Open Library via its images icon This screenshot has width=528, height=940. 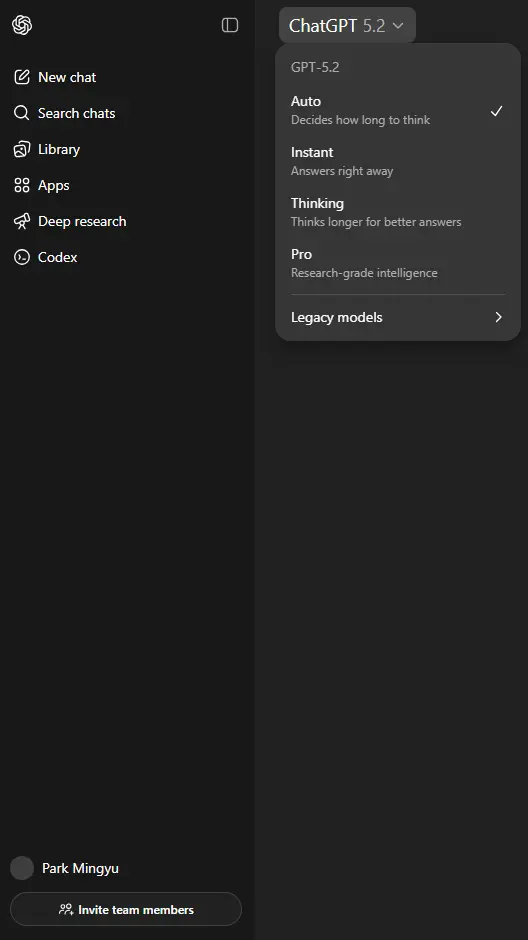[x=22, y=149]
